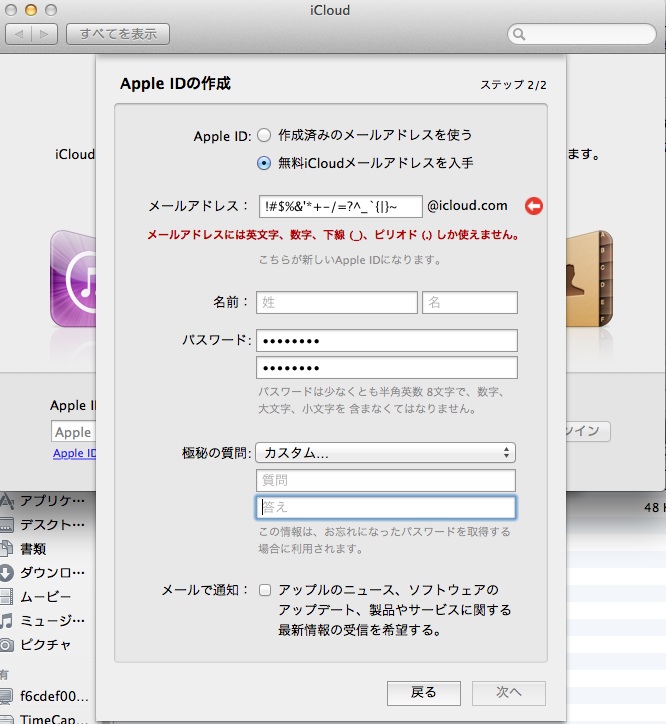Click the red arrow error icon
The width and height of the screenshot is (666, 724).
pos(534,206)
